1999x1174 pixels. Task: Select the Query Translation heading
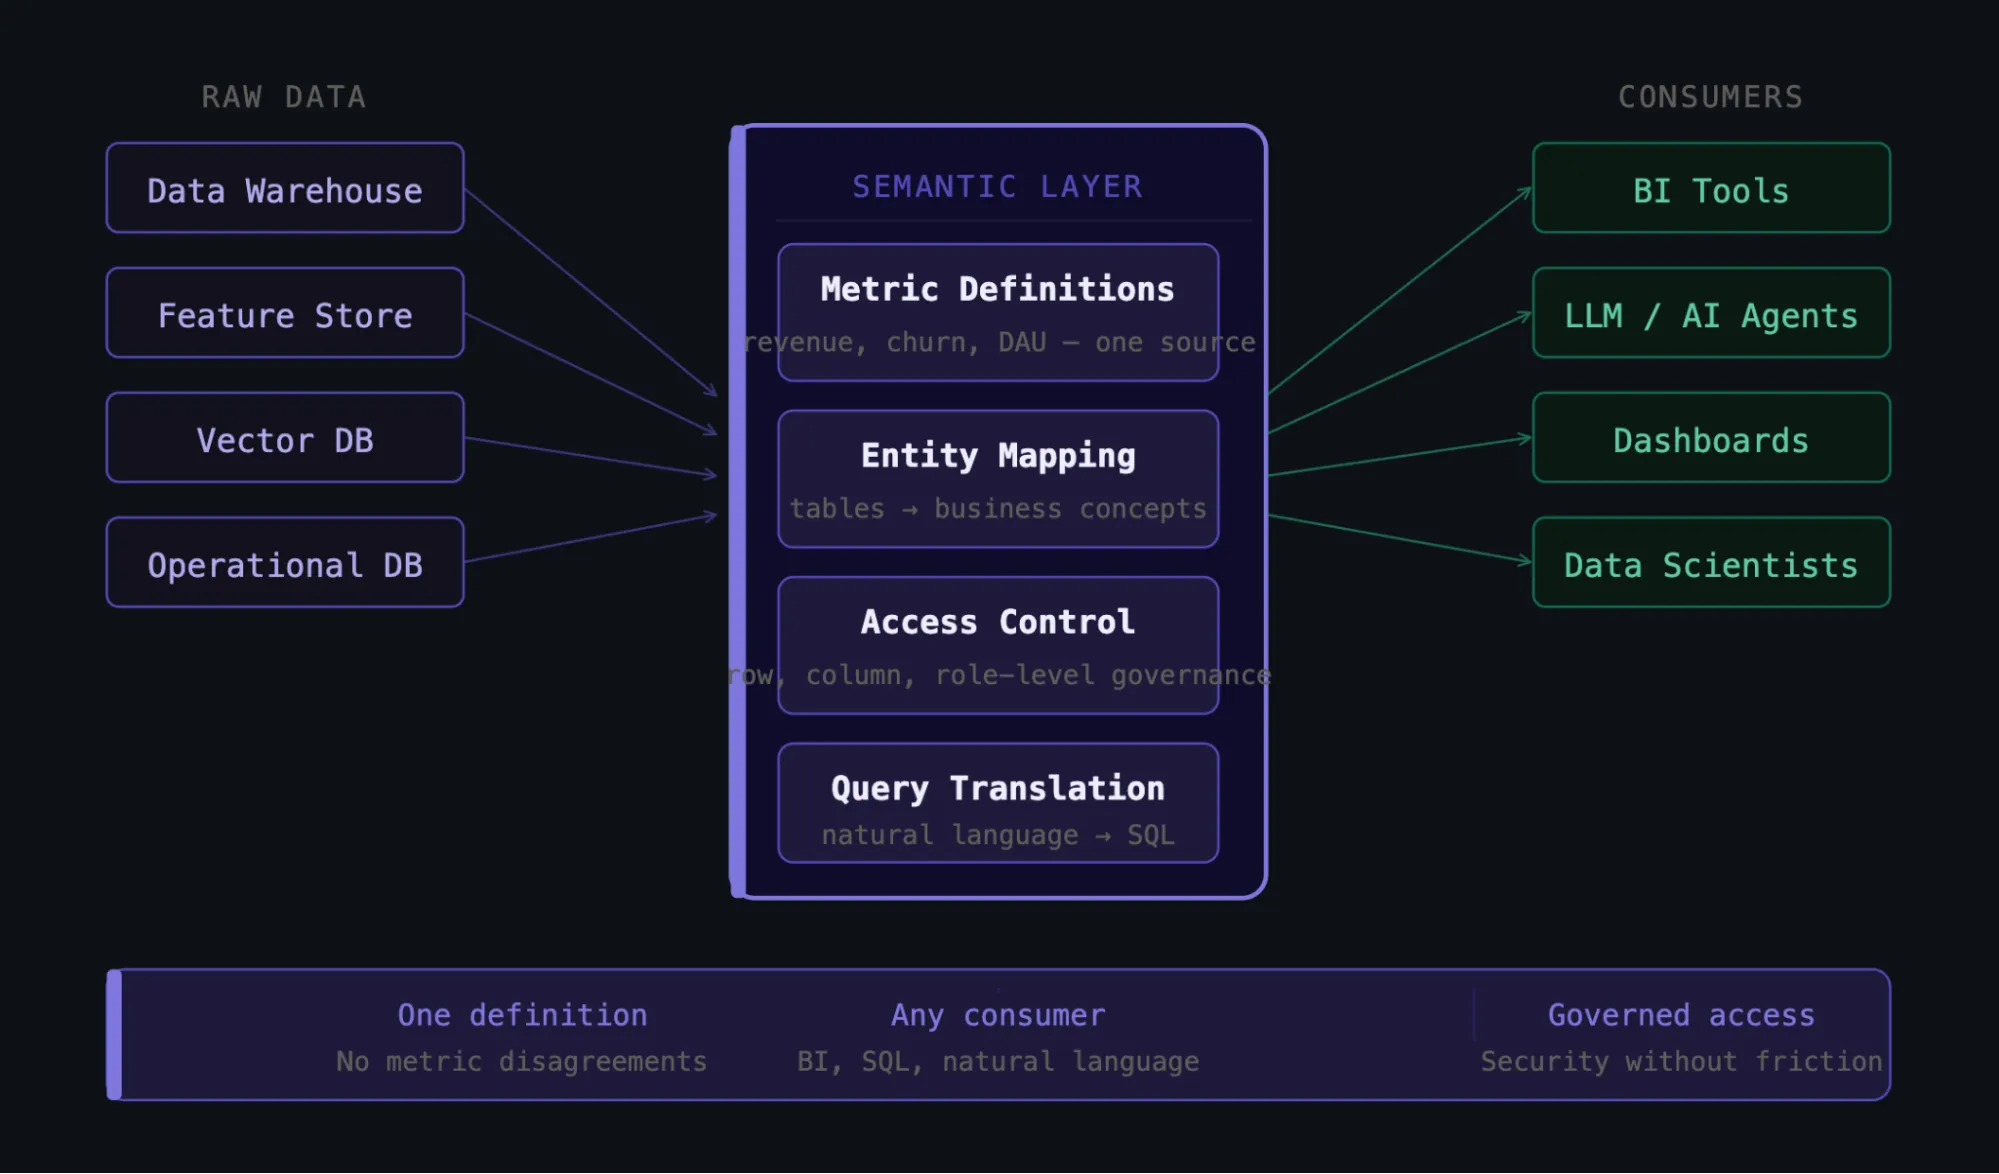pyautogui.click(x=998, y=789)
